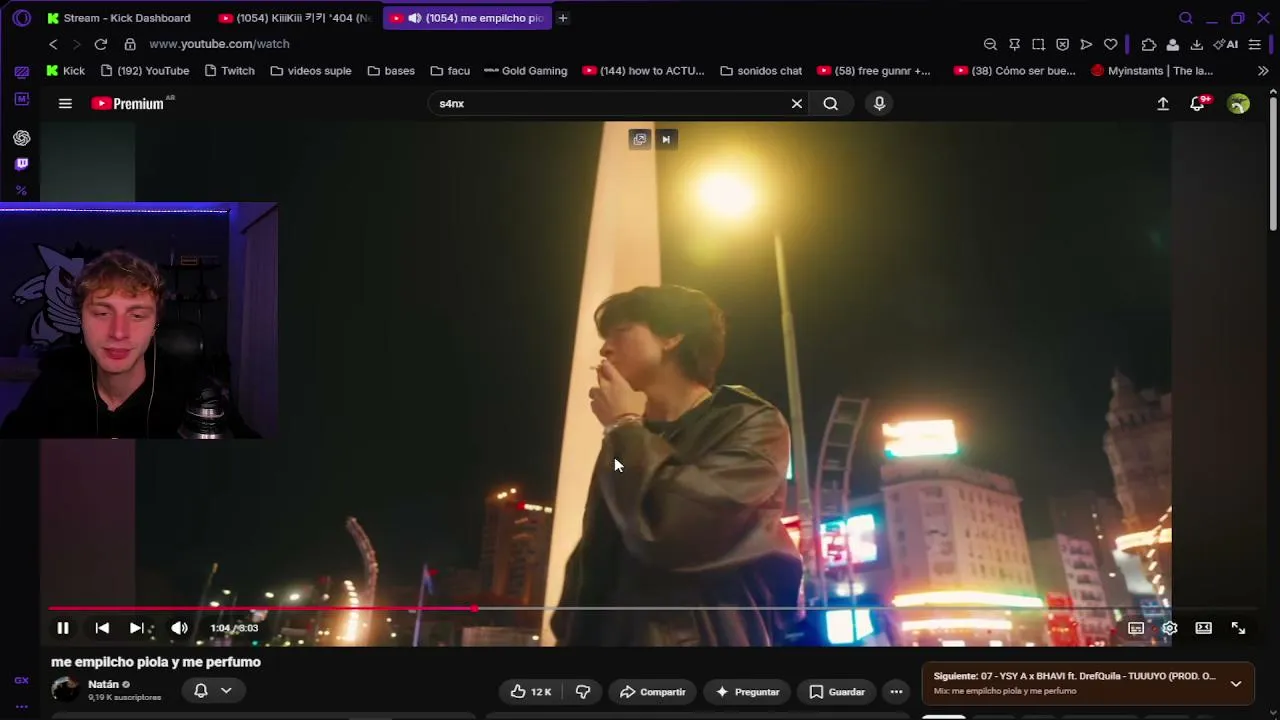Open YouTube upload/create button
Viewport: 1280px width, 720px height.
point(1163,104)
